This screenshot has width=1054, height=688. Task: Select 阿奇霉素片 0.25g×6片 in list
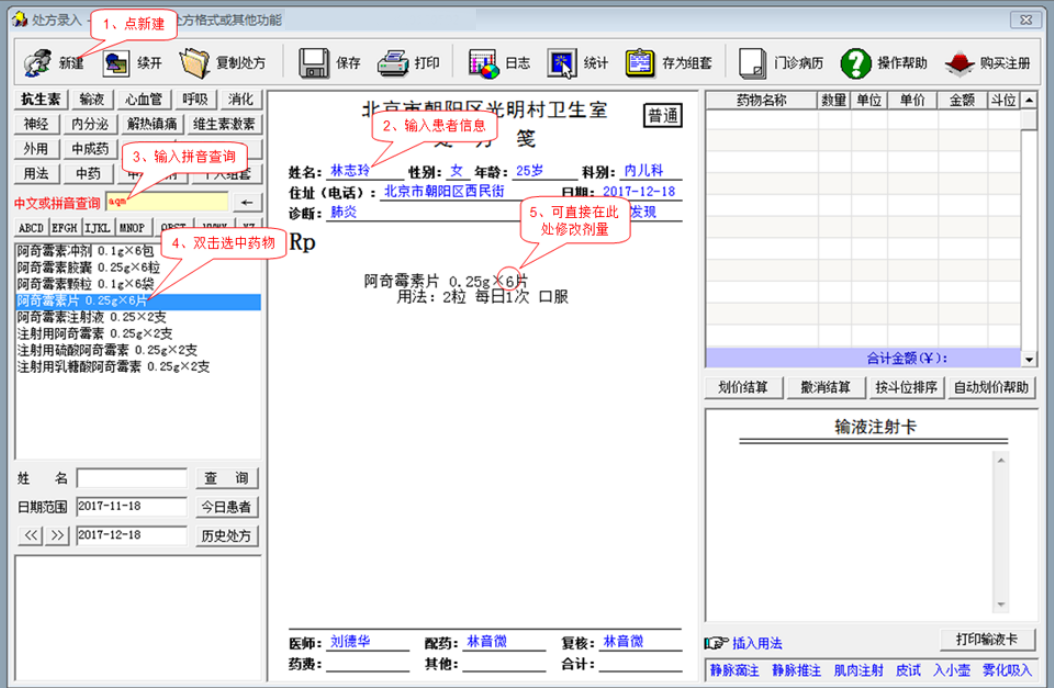point(138,301)
